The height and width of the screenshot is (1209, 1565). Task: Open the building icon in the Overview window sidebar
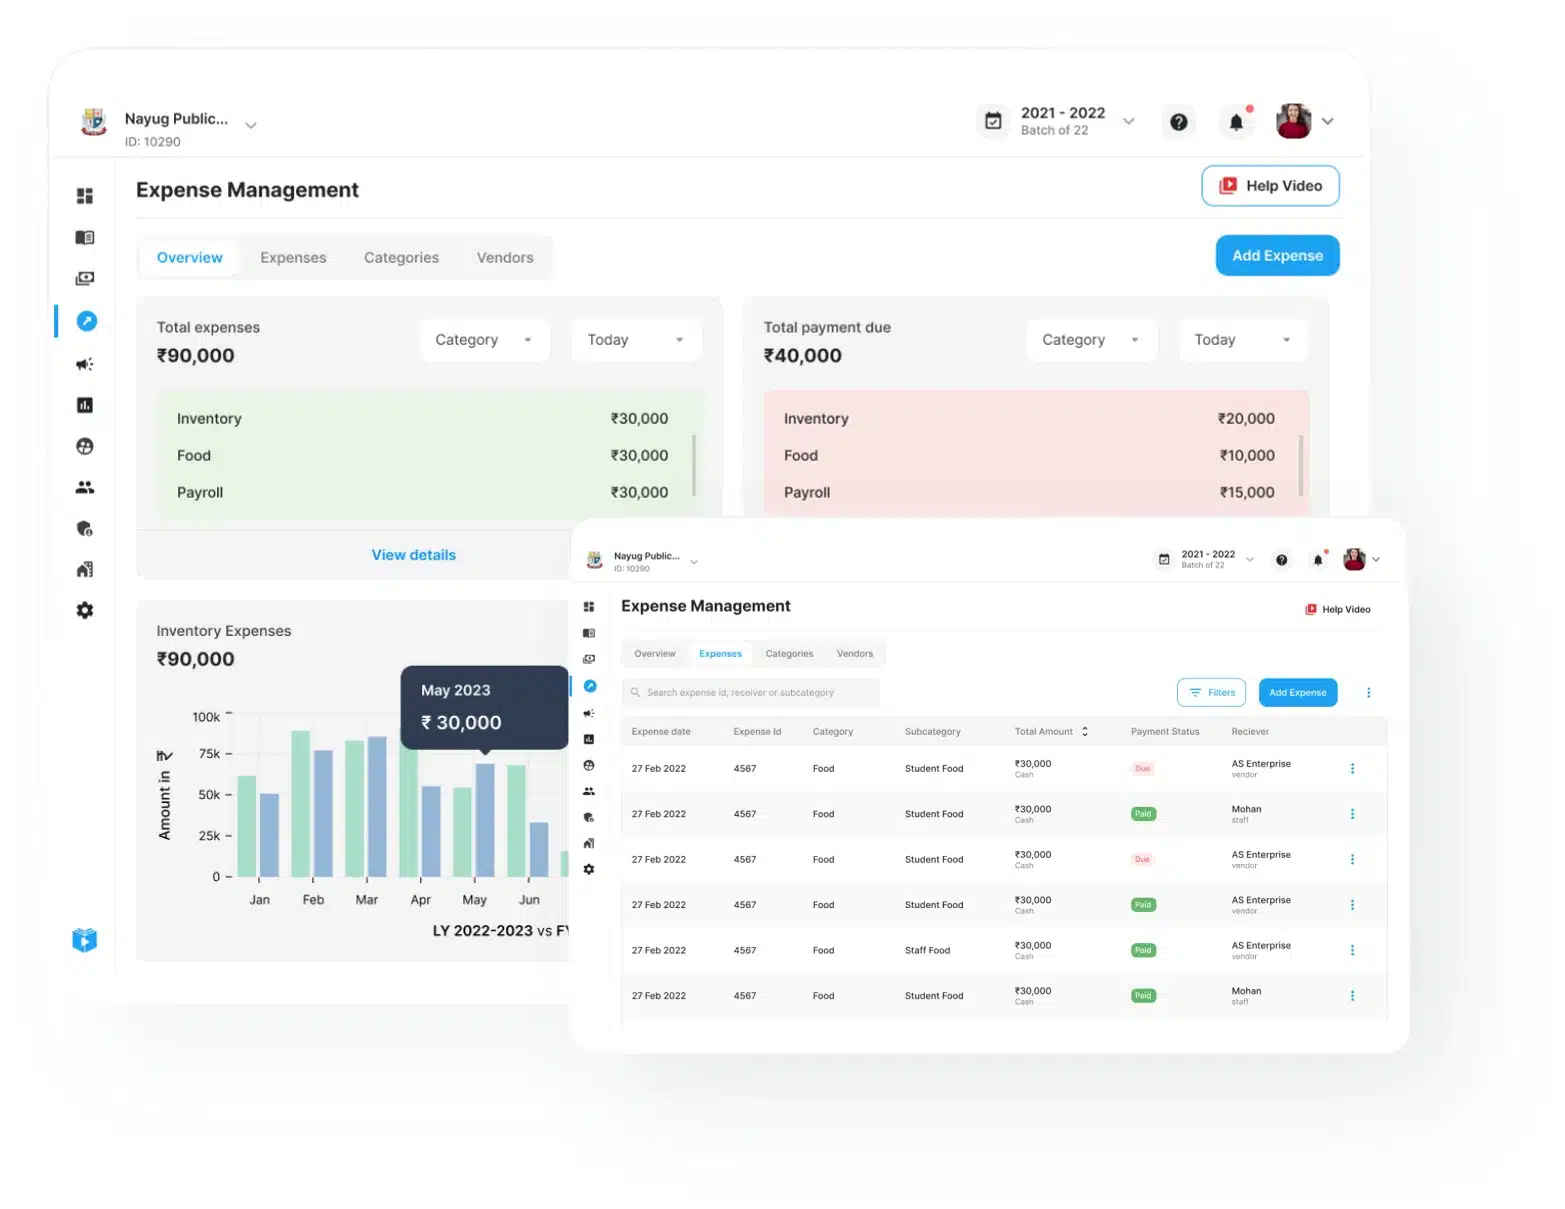pyautogui.click(x=85, y=569)
